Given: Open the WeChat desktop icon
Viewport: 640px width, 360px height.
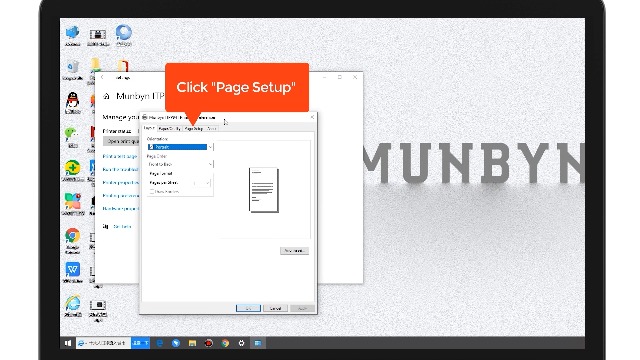Looking at the screenshot, I should coord(72,137).
